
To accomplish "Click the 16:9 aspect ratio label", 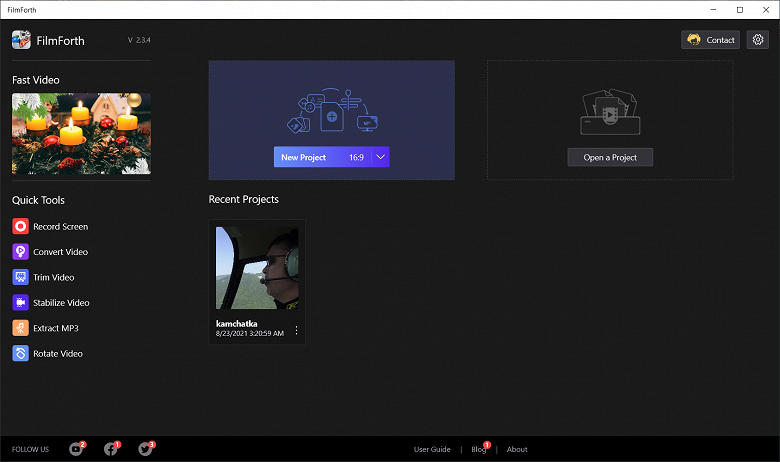I will tap(356, 158).
